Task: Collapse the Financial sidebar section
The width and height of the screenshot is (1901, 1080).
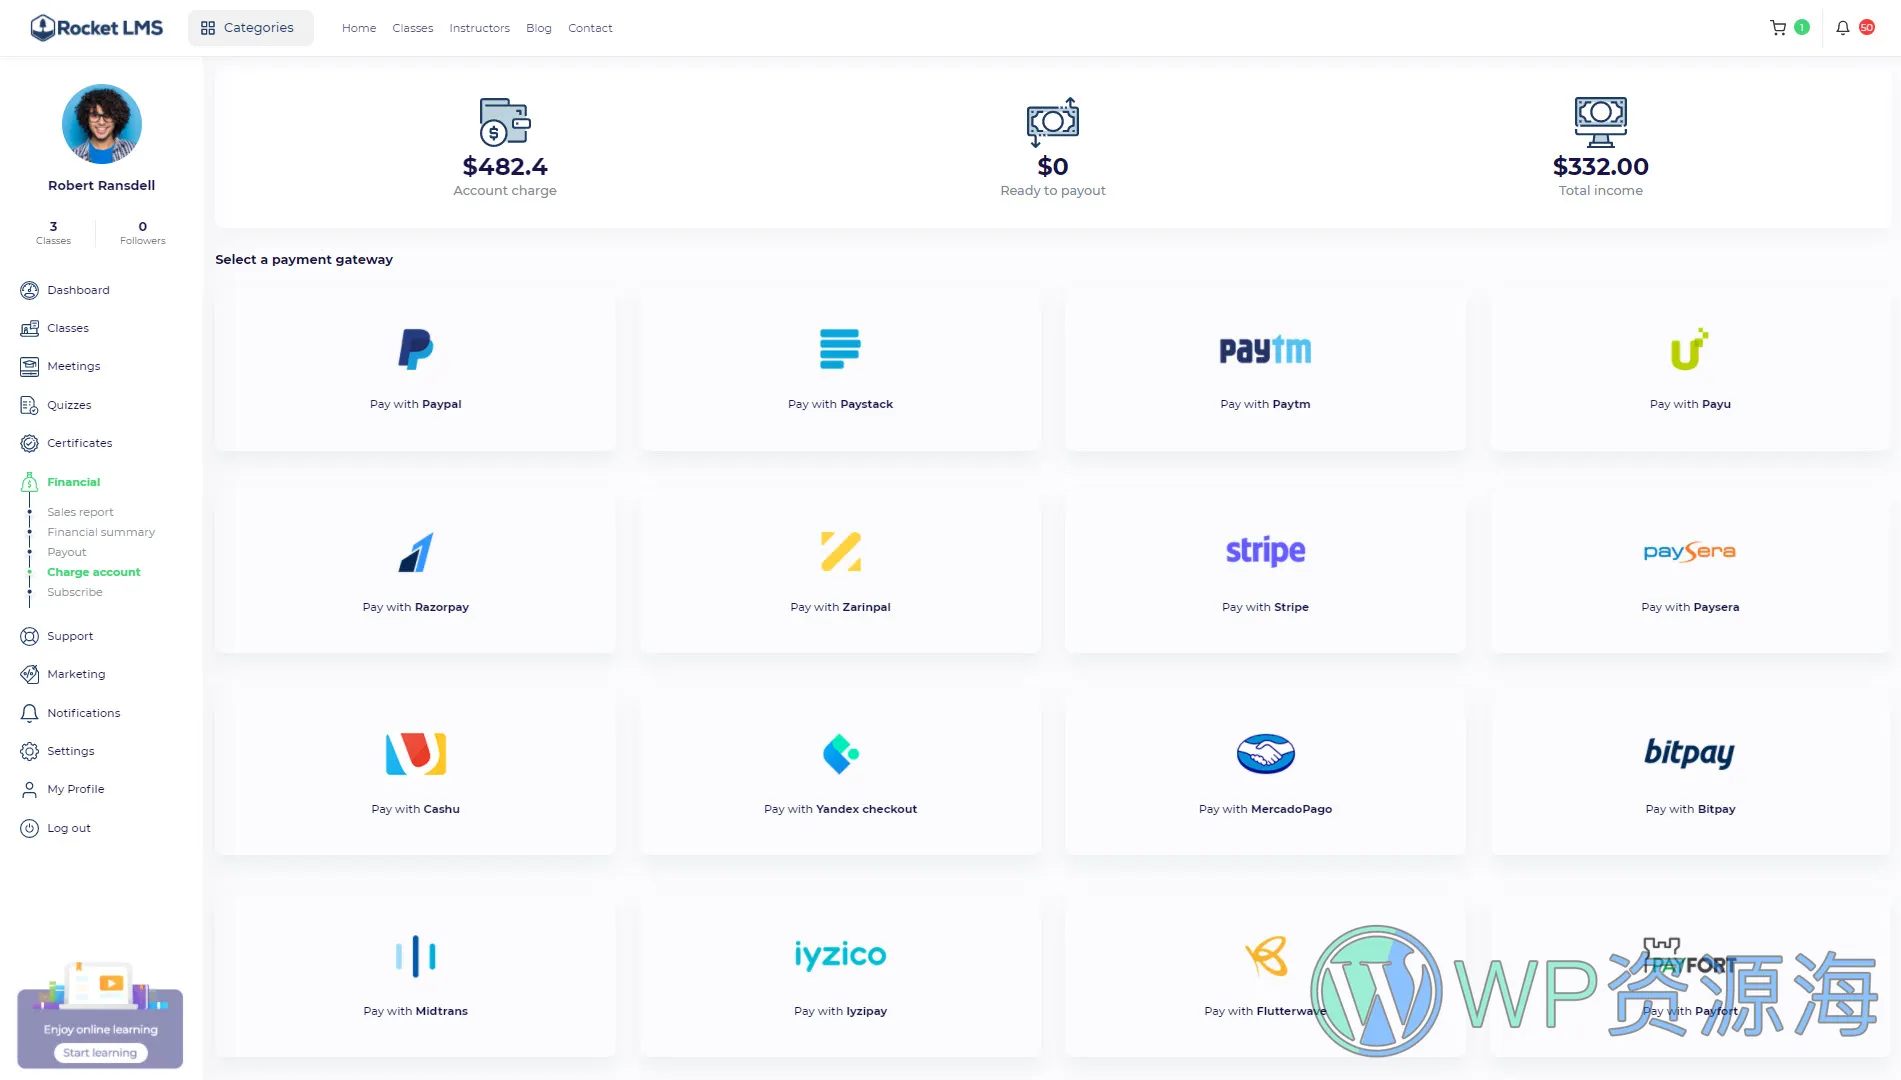Action: pyautogui.click(x=74, y=482)
